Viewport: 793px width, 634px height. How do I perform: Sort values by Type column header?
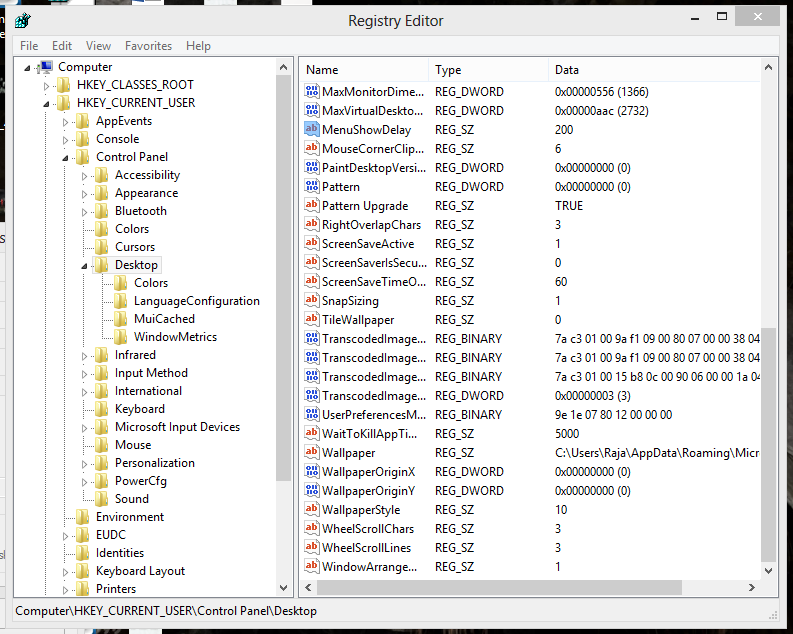coord(489,70)
